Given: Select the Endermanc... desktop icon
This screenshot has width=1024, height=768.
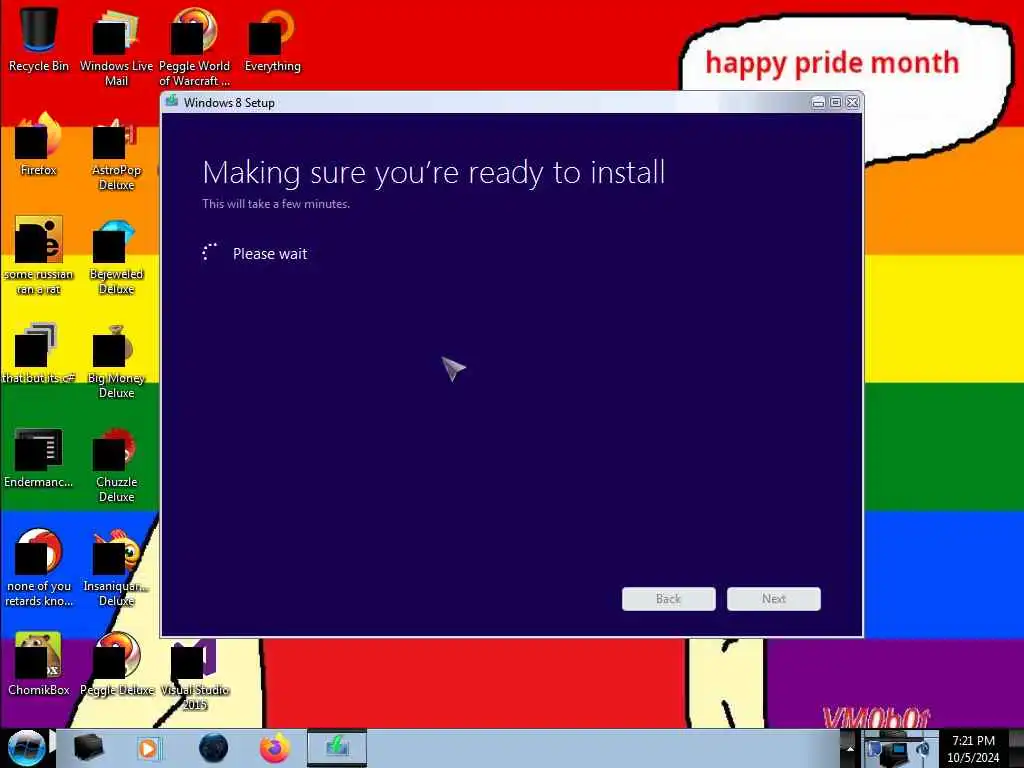Looking at the screenshot, I should click(x=39, y=456).
